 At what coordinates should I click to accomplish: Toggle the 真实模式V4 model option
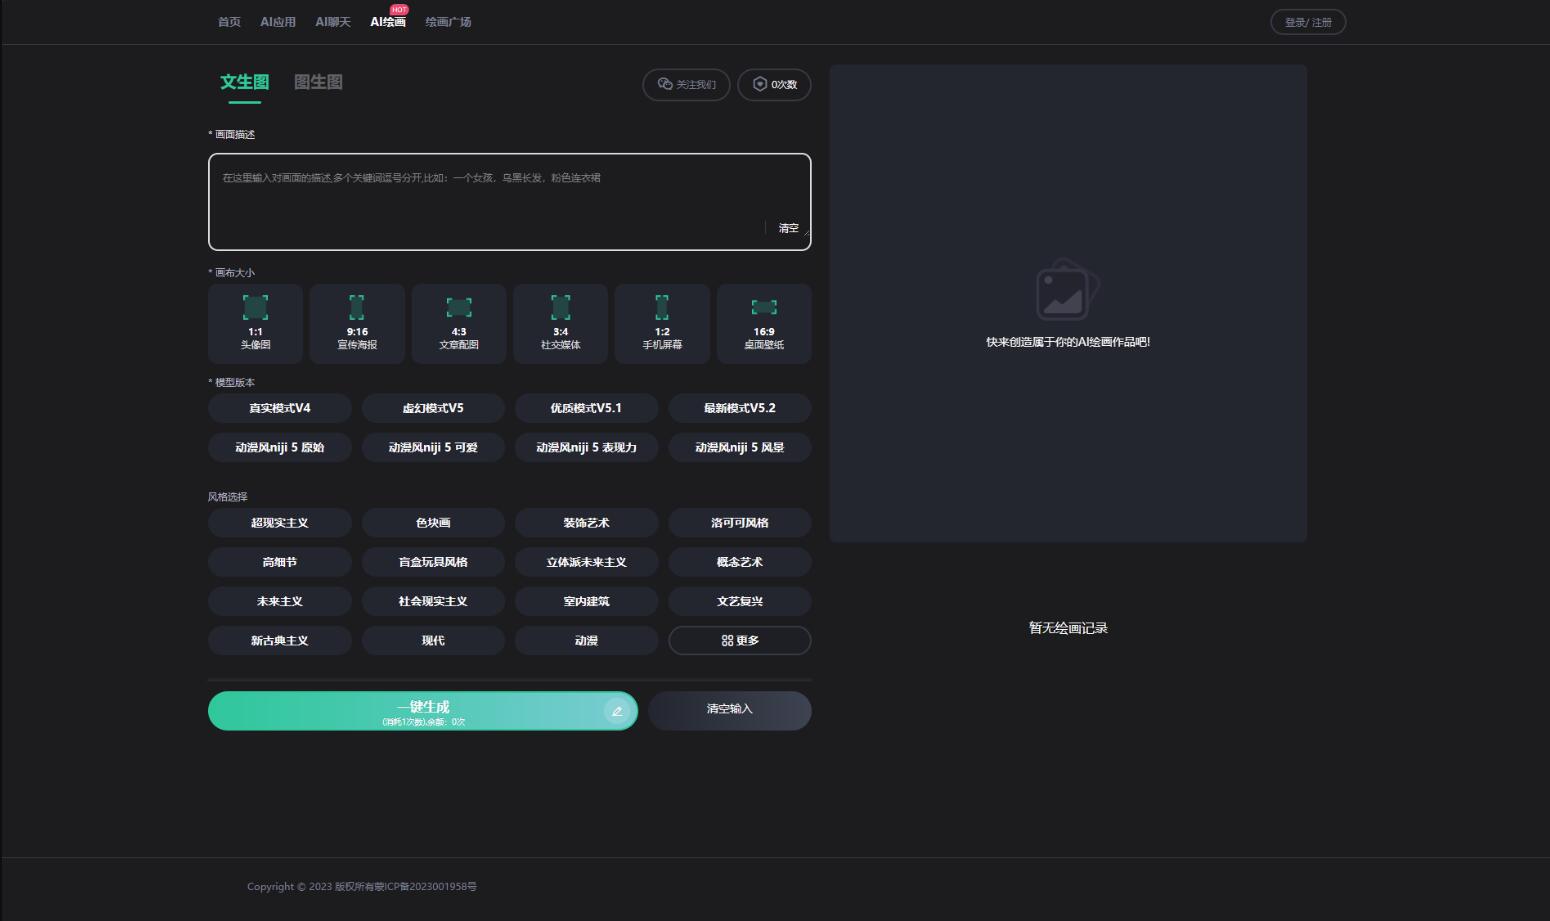[280, 408]
